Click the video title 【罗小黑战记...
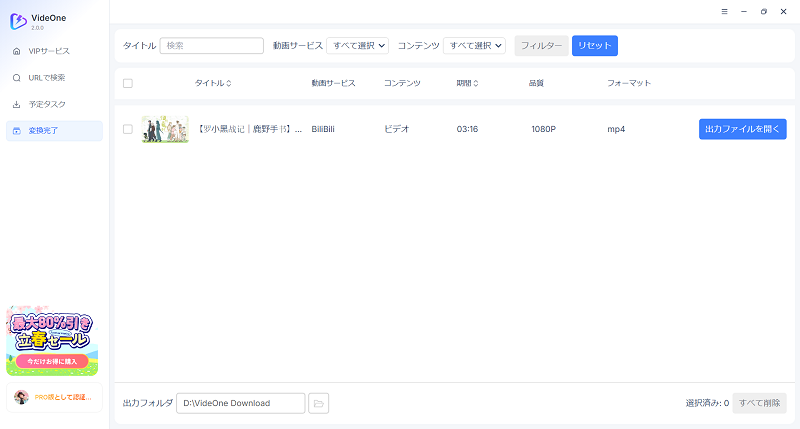 [250, 129]
